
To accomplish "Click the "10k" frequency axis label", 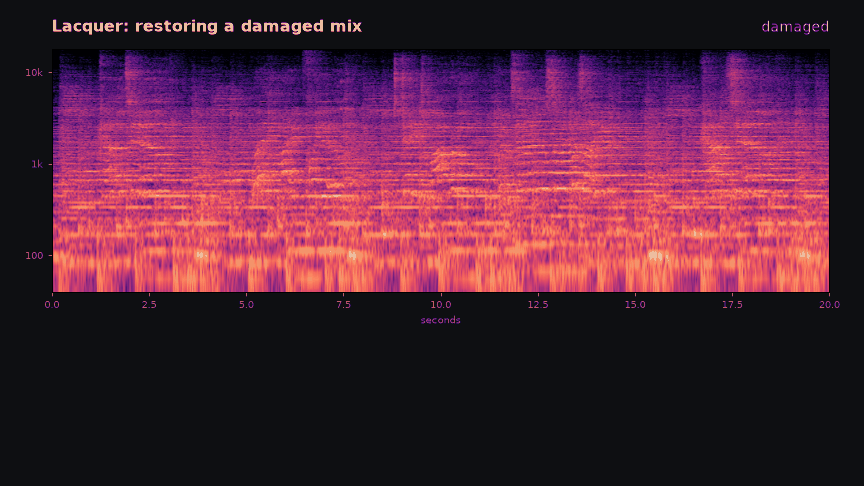I will point(34,73).
